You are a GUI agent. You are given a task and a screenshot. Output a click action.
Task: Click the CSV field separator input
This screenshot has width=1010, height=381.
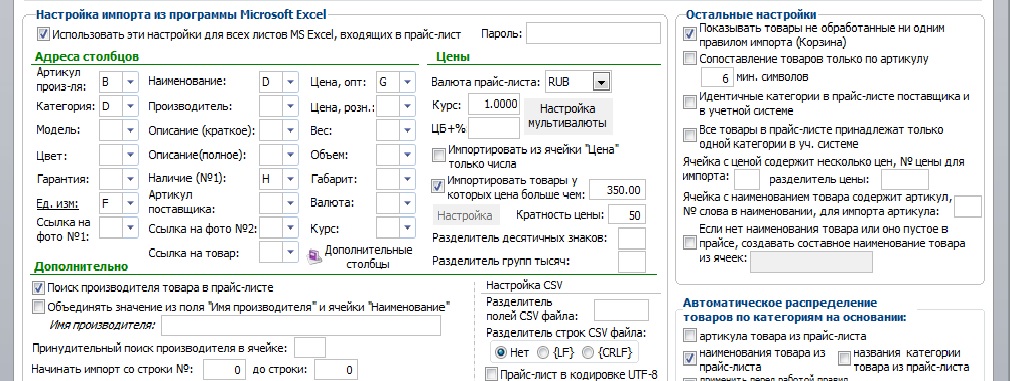(621, 309)
